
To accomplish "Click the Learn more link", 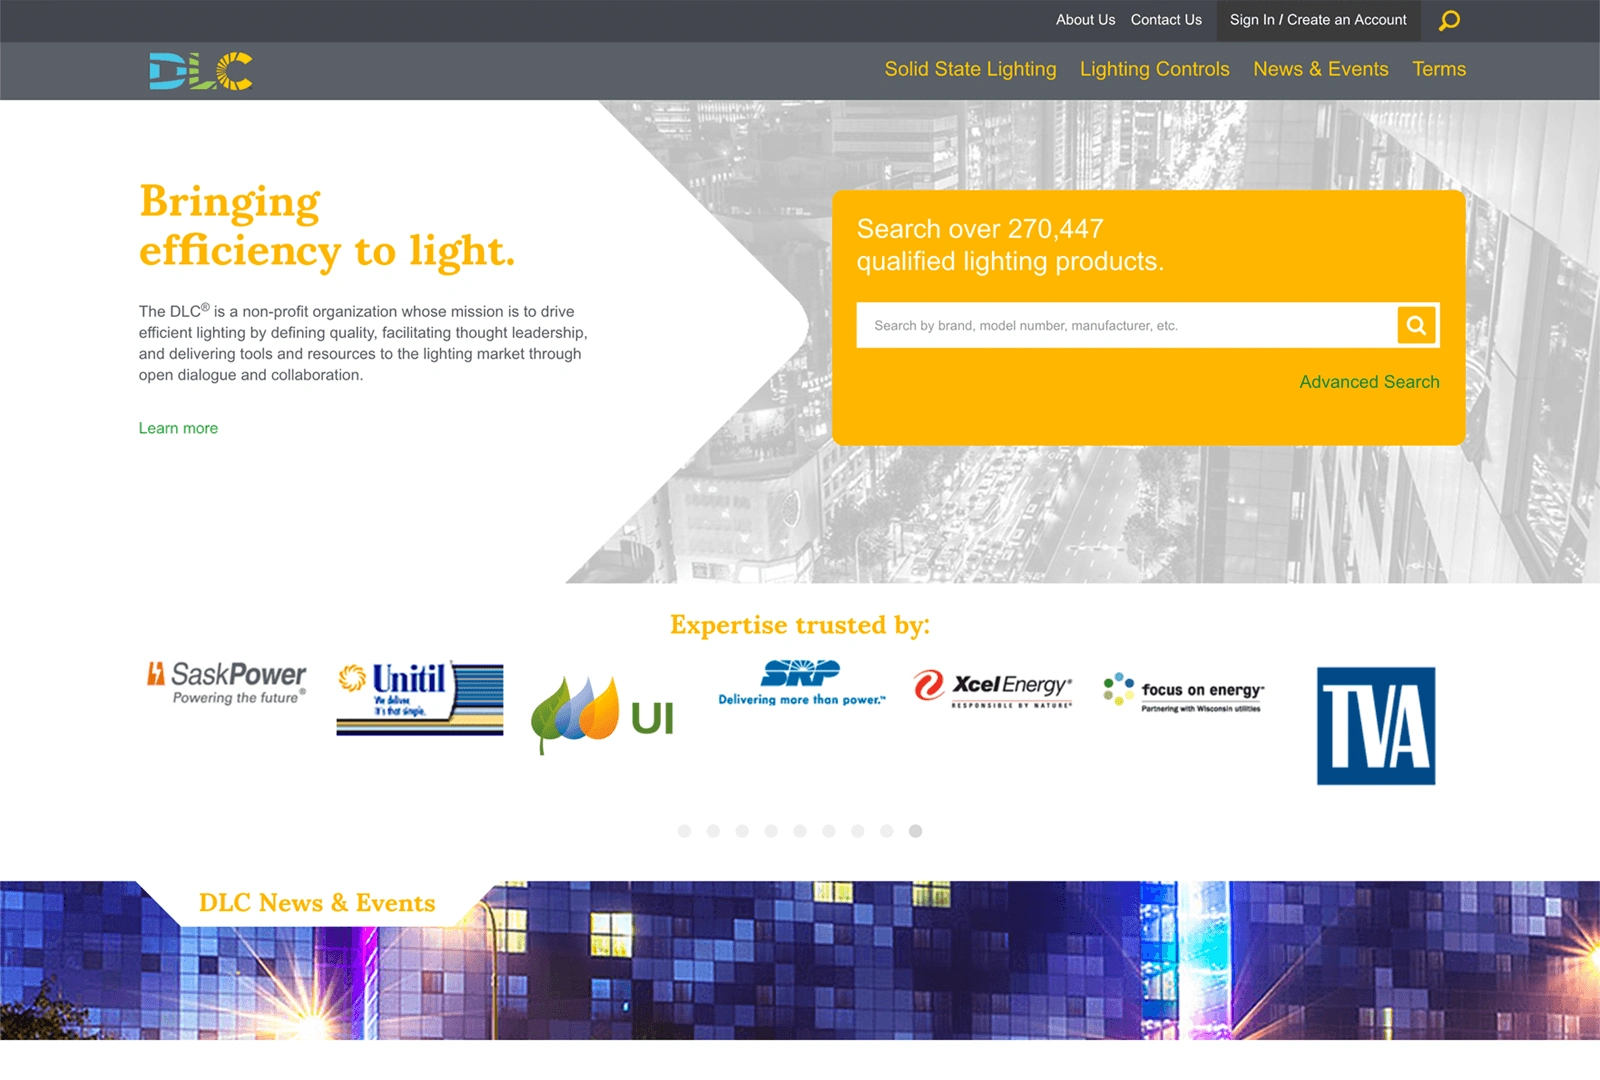I will (178, 428).
